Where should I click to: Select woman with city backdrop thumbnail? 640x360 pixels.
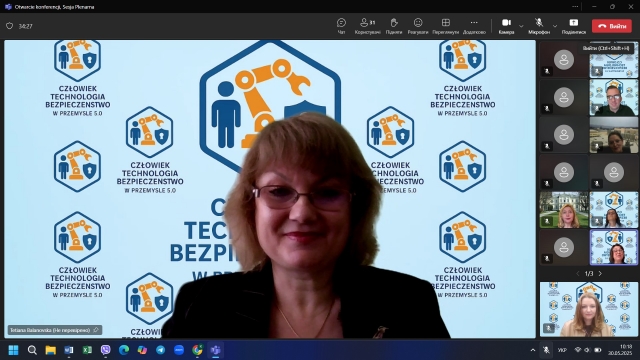coord(613,135)
